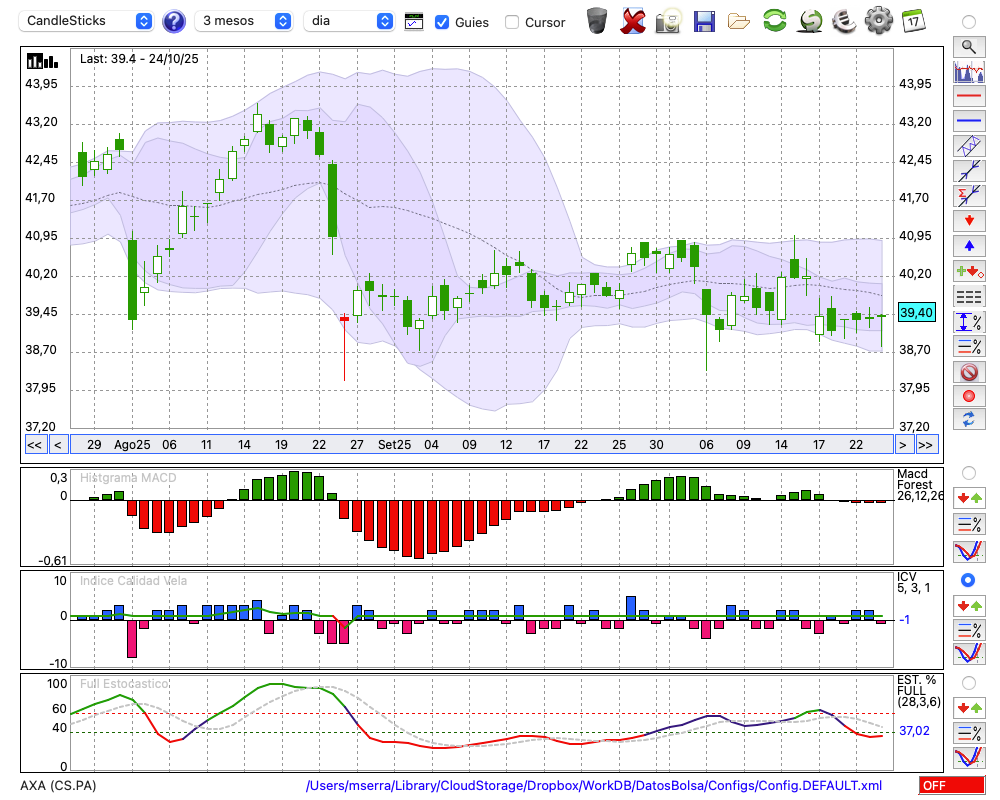The width and height of the screenshot is (1000, 800).
Task: Click the calendar icon showing 17
Action: click(x=913, y=20)
